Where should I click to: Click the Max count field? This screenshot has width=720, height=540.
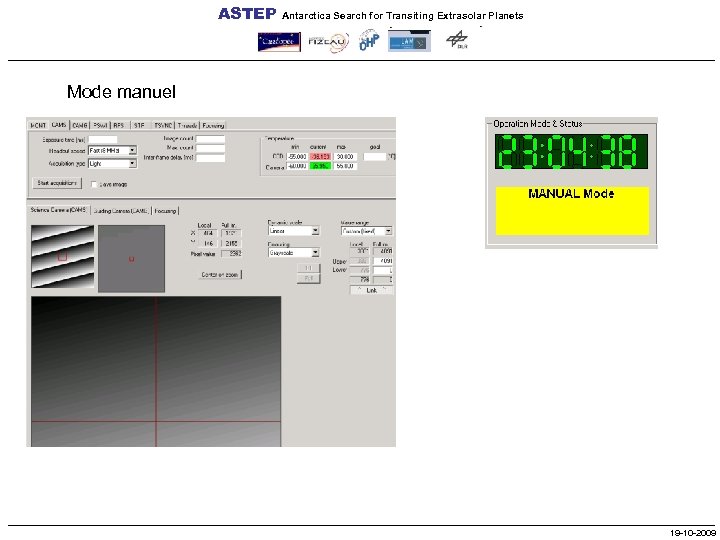210,148
